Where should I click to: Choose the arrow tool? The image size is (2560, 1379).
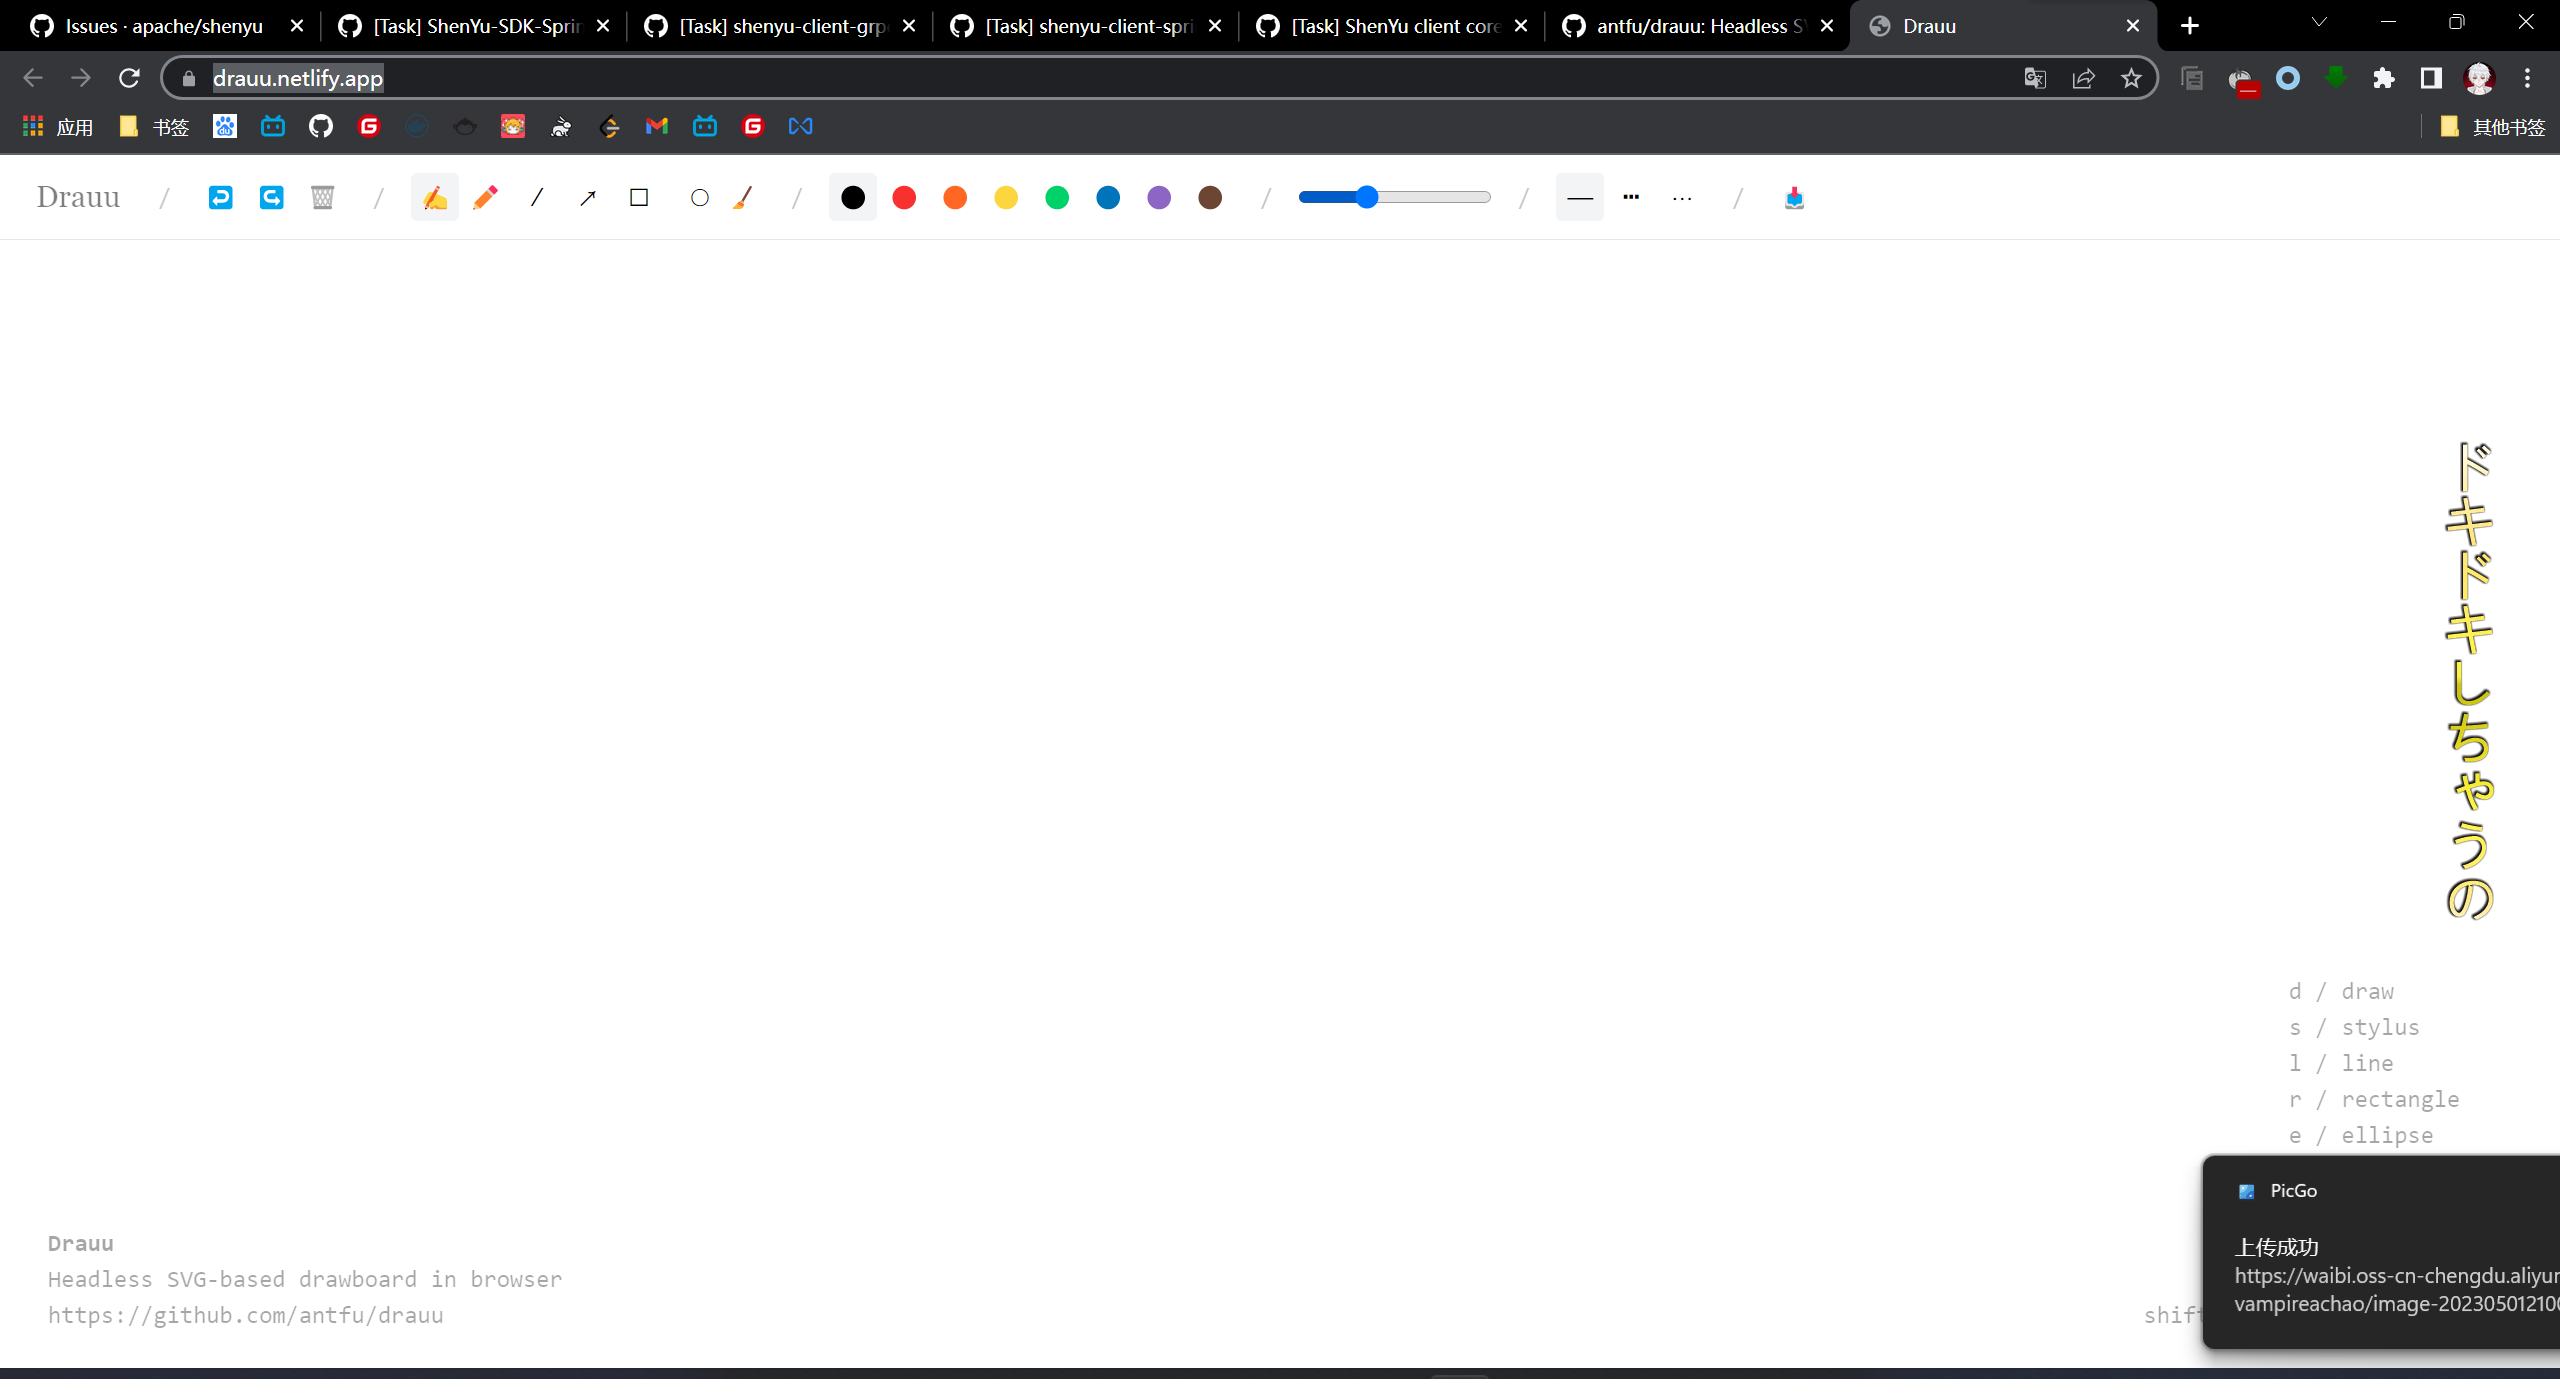(x=588, y=197)
